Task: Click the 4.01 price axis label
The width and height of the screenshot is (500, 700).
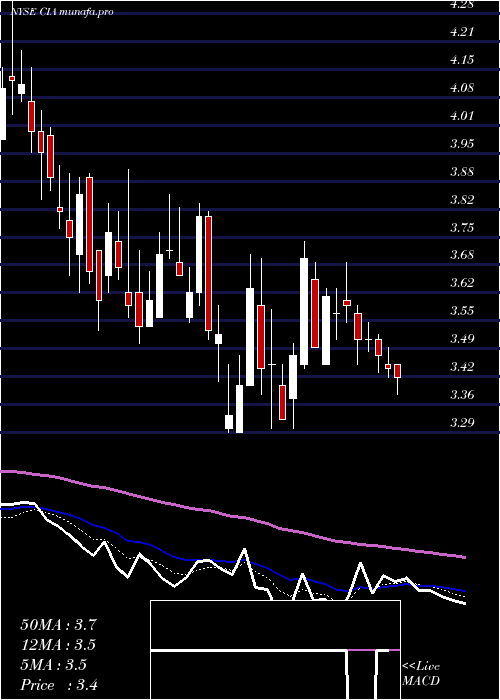Action: pyautogui.click(x=462, y=116)
